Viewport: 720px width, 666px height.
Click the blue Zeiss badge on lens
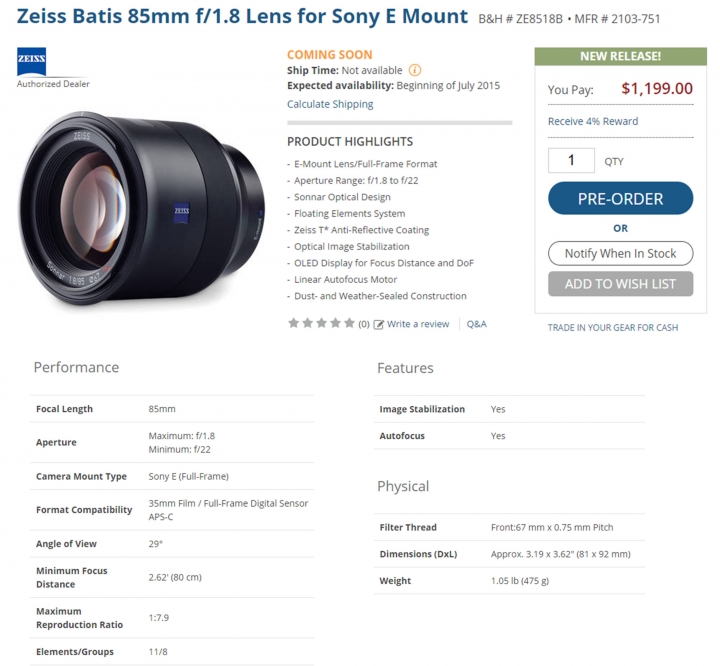pos(182,213)
